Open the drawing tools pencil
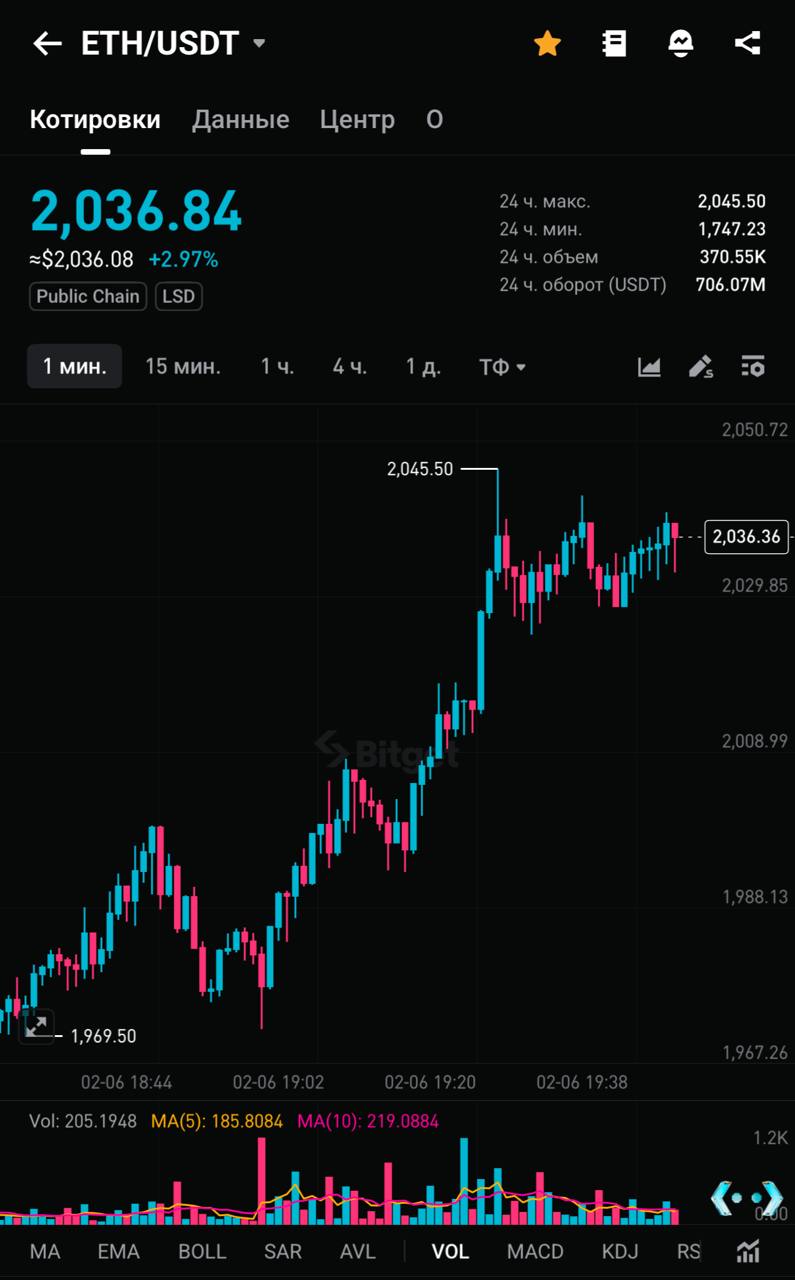Viewport: 795px width, 1280px height. pos(701,367)
